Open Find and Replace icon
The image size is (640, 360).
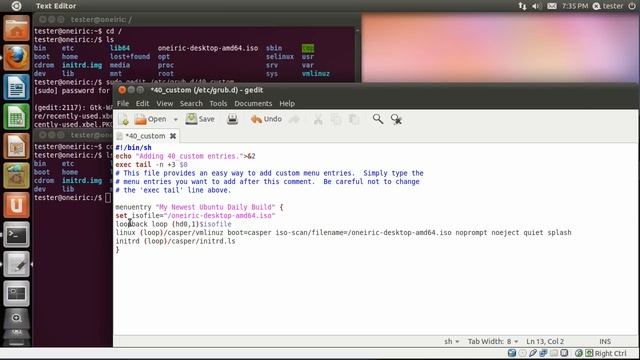click(396, 119)
